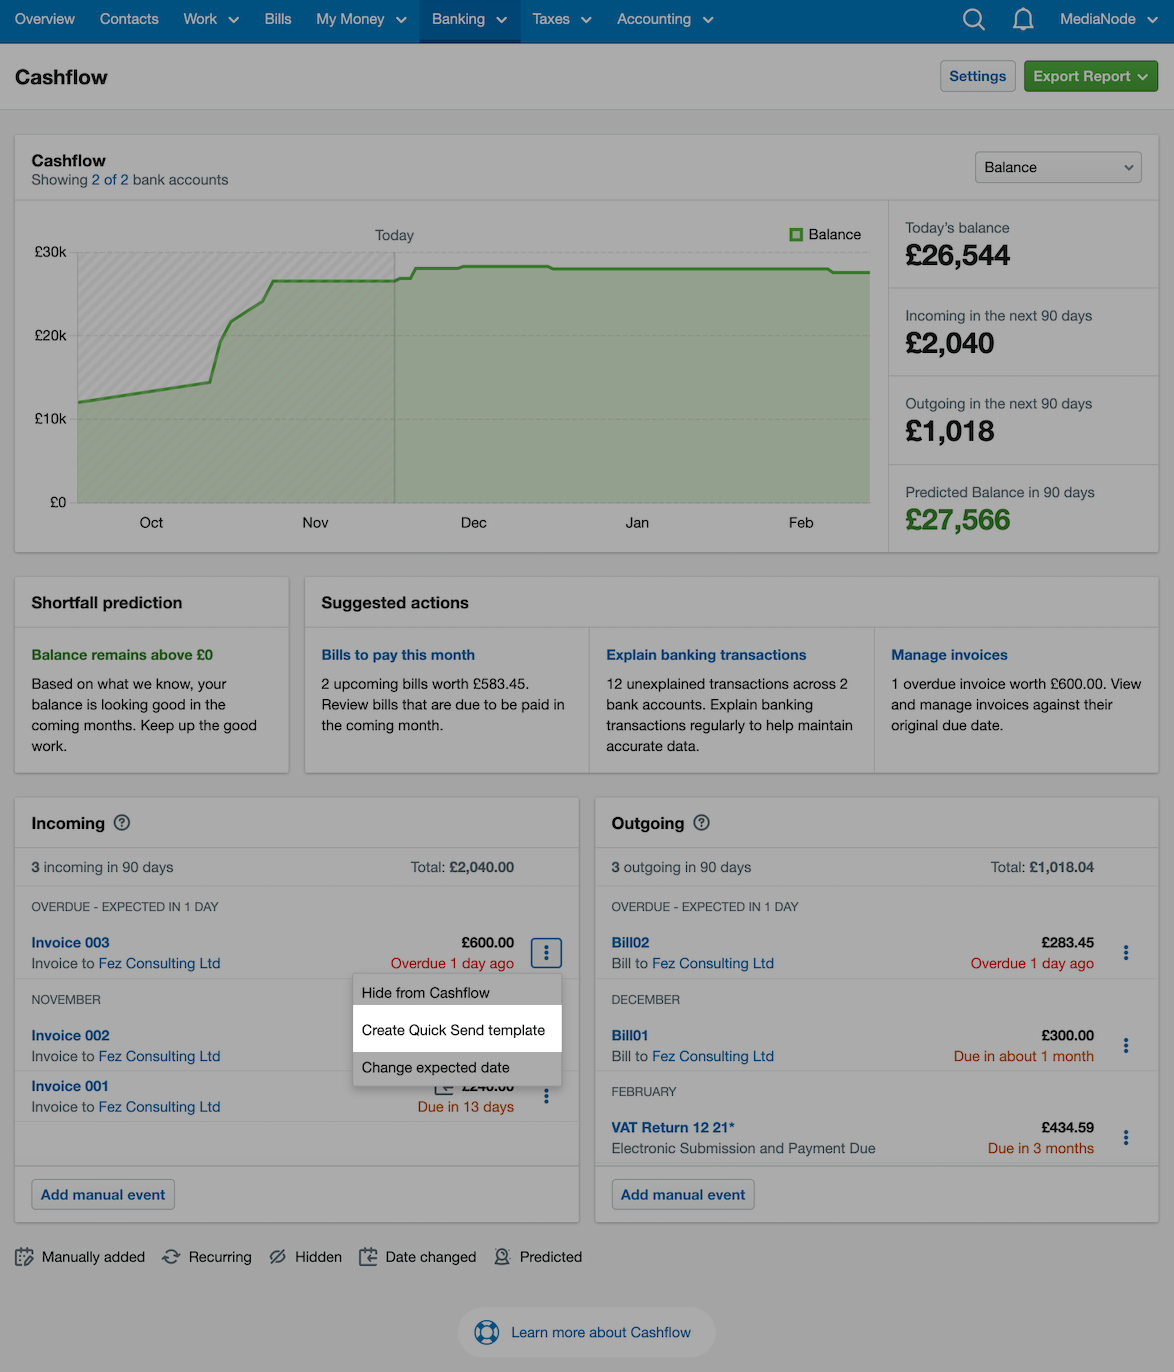The height and width of the screenshot is (1372, 1174).
Task: Expand the Export Report dropdown
Action: [x=1090, y=76]
